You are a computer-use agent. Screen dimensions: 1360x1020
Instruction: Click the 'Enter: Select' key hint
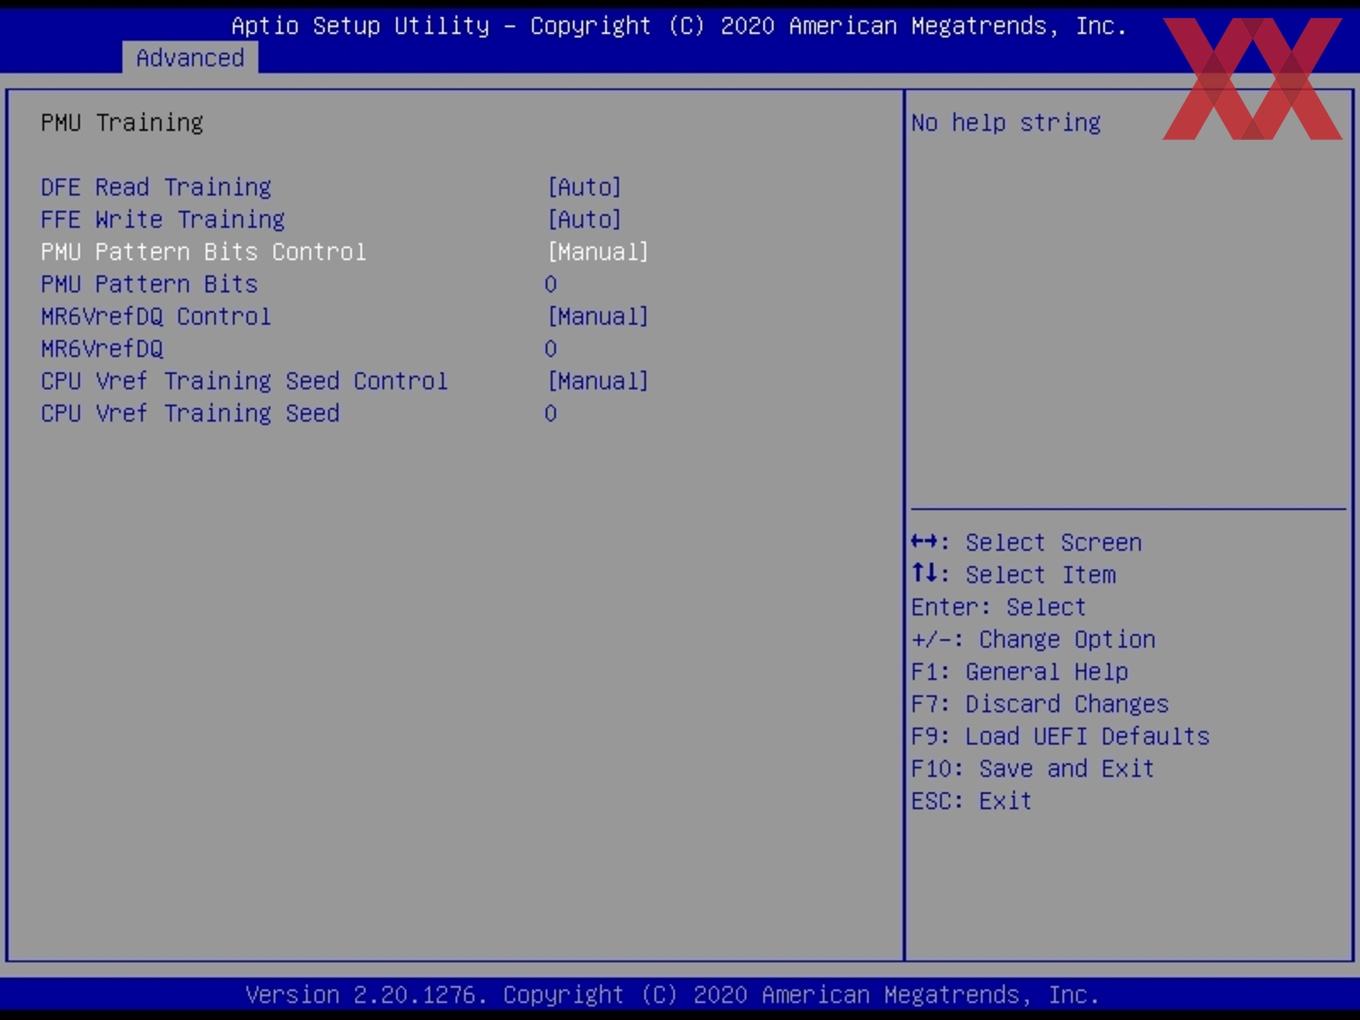coord(999,607)
